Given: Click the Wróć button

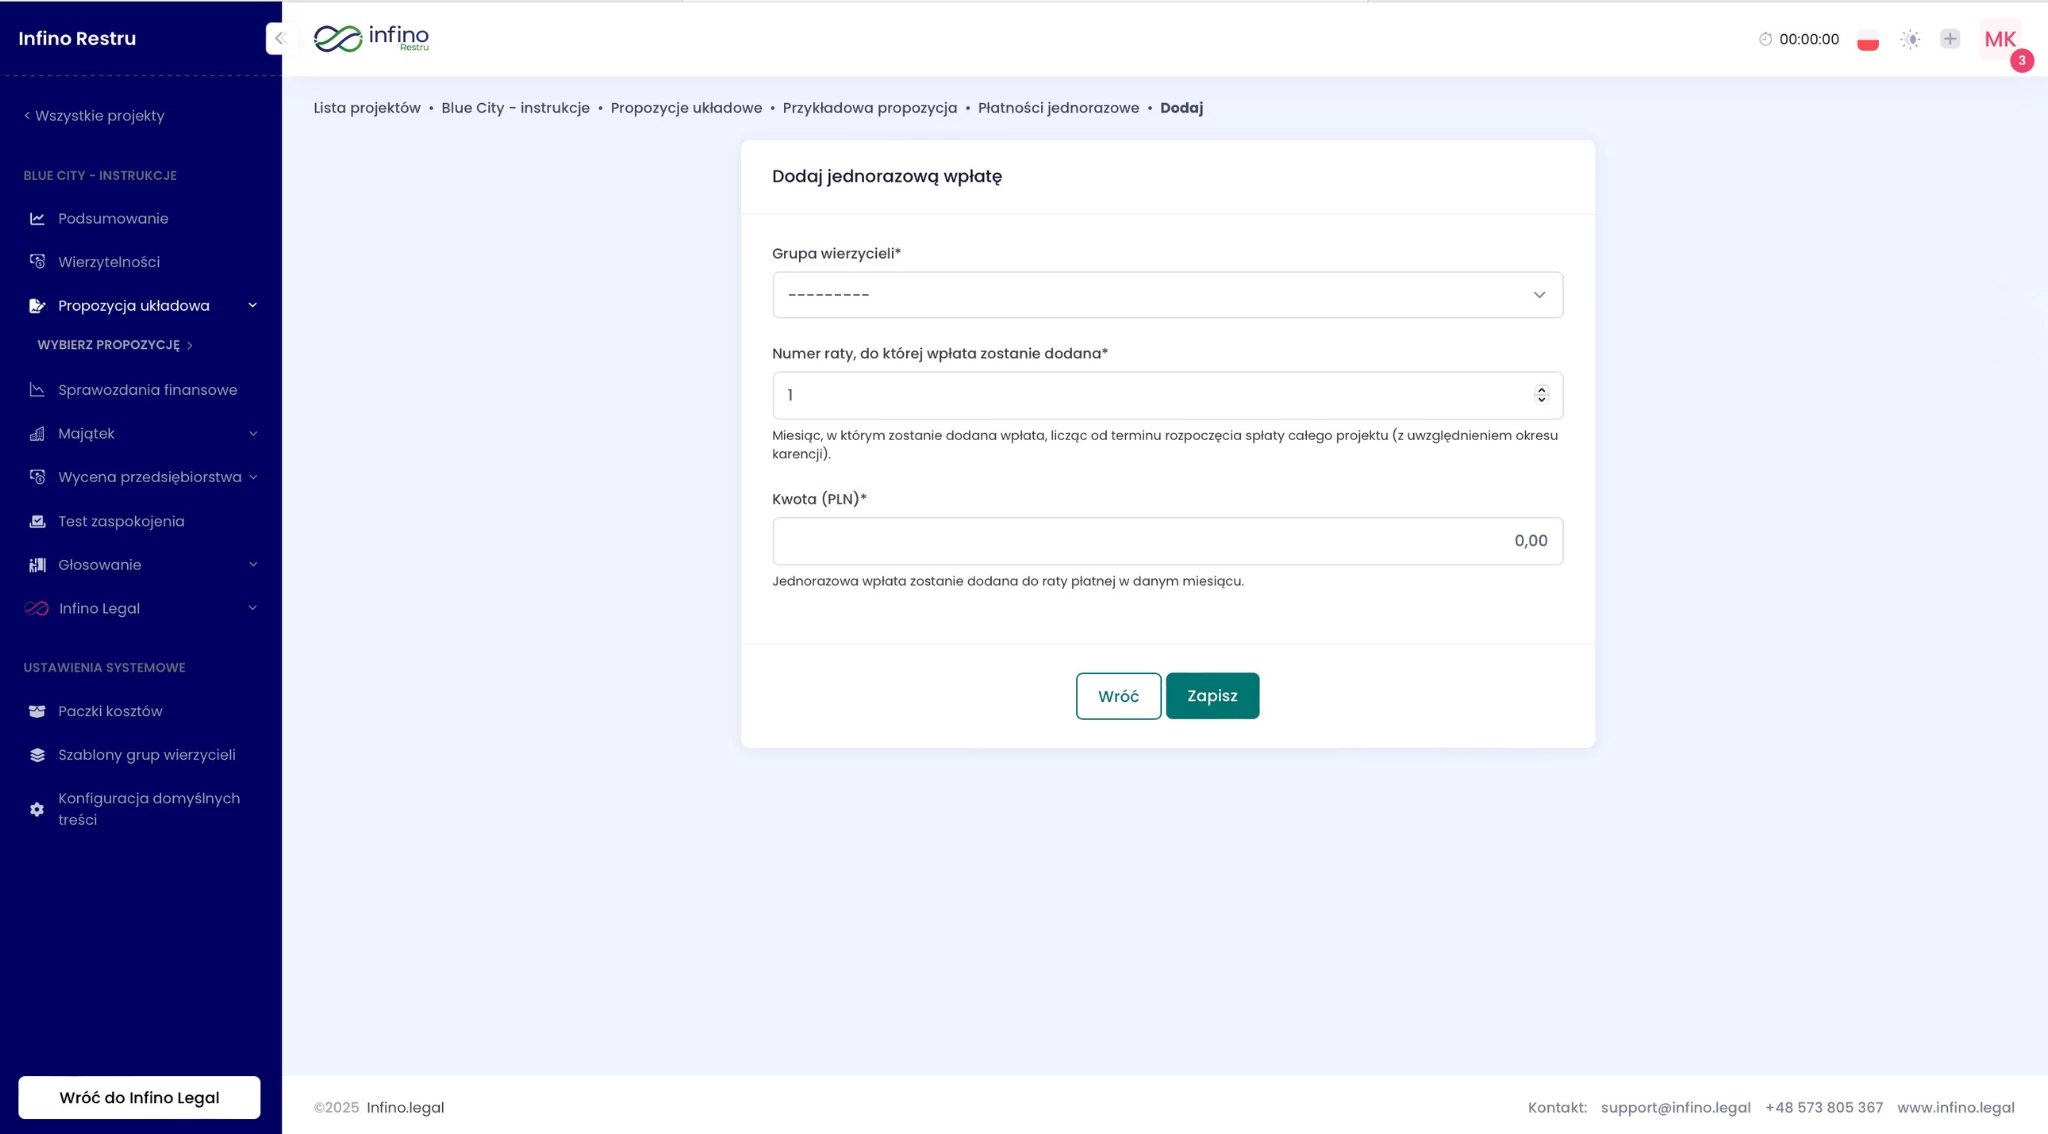Looking at the screenshot, I should pos(1118,696).
